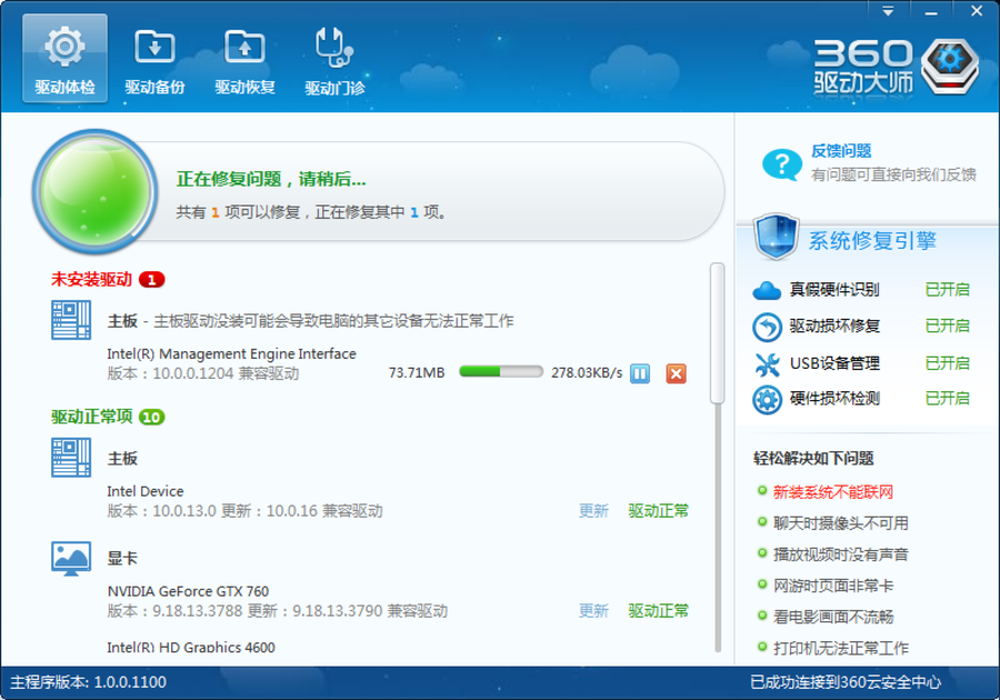Image resolution: width=1000 pixels, height=700 pixels.
Task: Click 驱动正常 status for Intel Device
Action: (x=658, y=511)
